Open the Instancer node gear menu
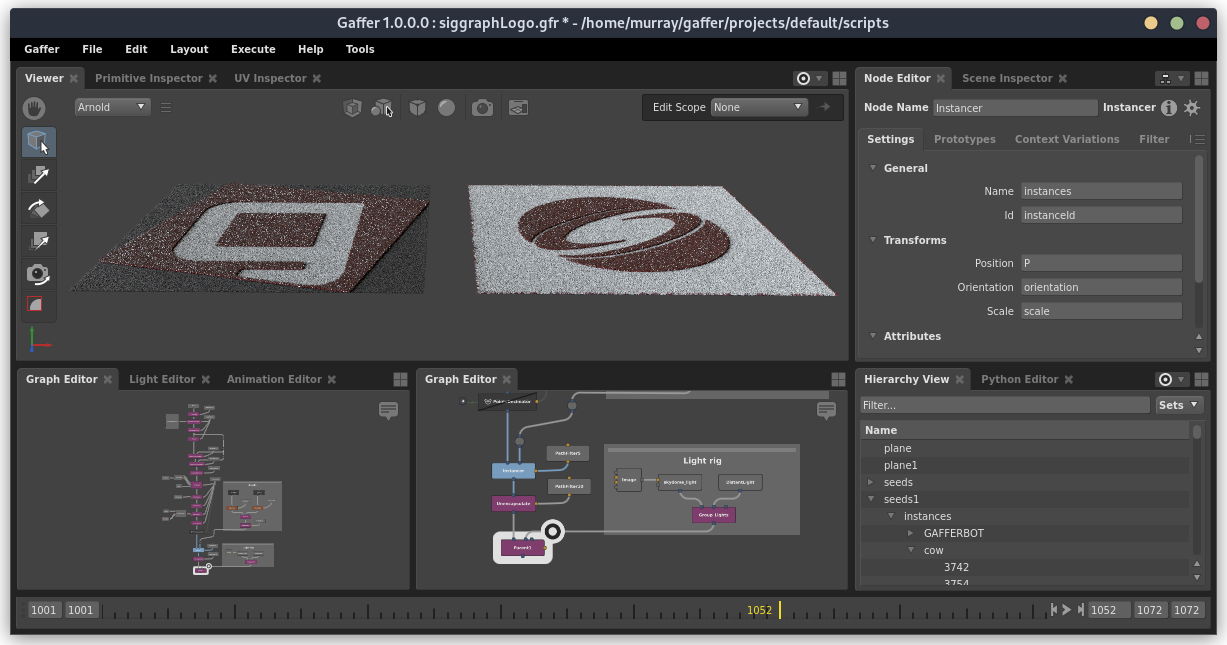Image resolution: width=1227 pixels, height=645 pixels. pyautogui.click(x=1192, y=108)
